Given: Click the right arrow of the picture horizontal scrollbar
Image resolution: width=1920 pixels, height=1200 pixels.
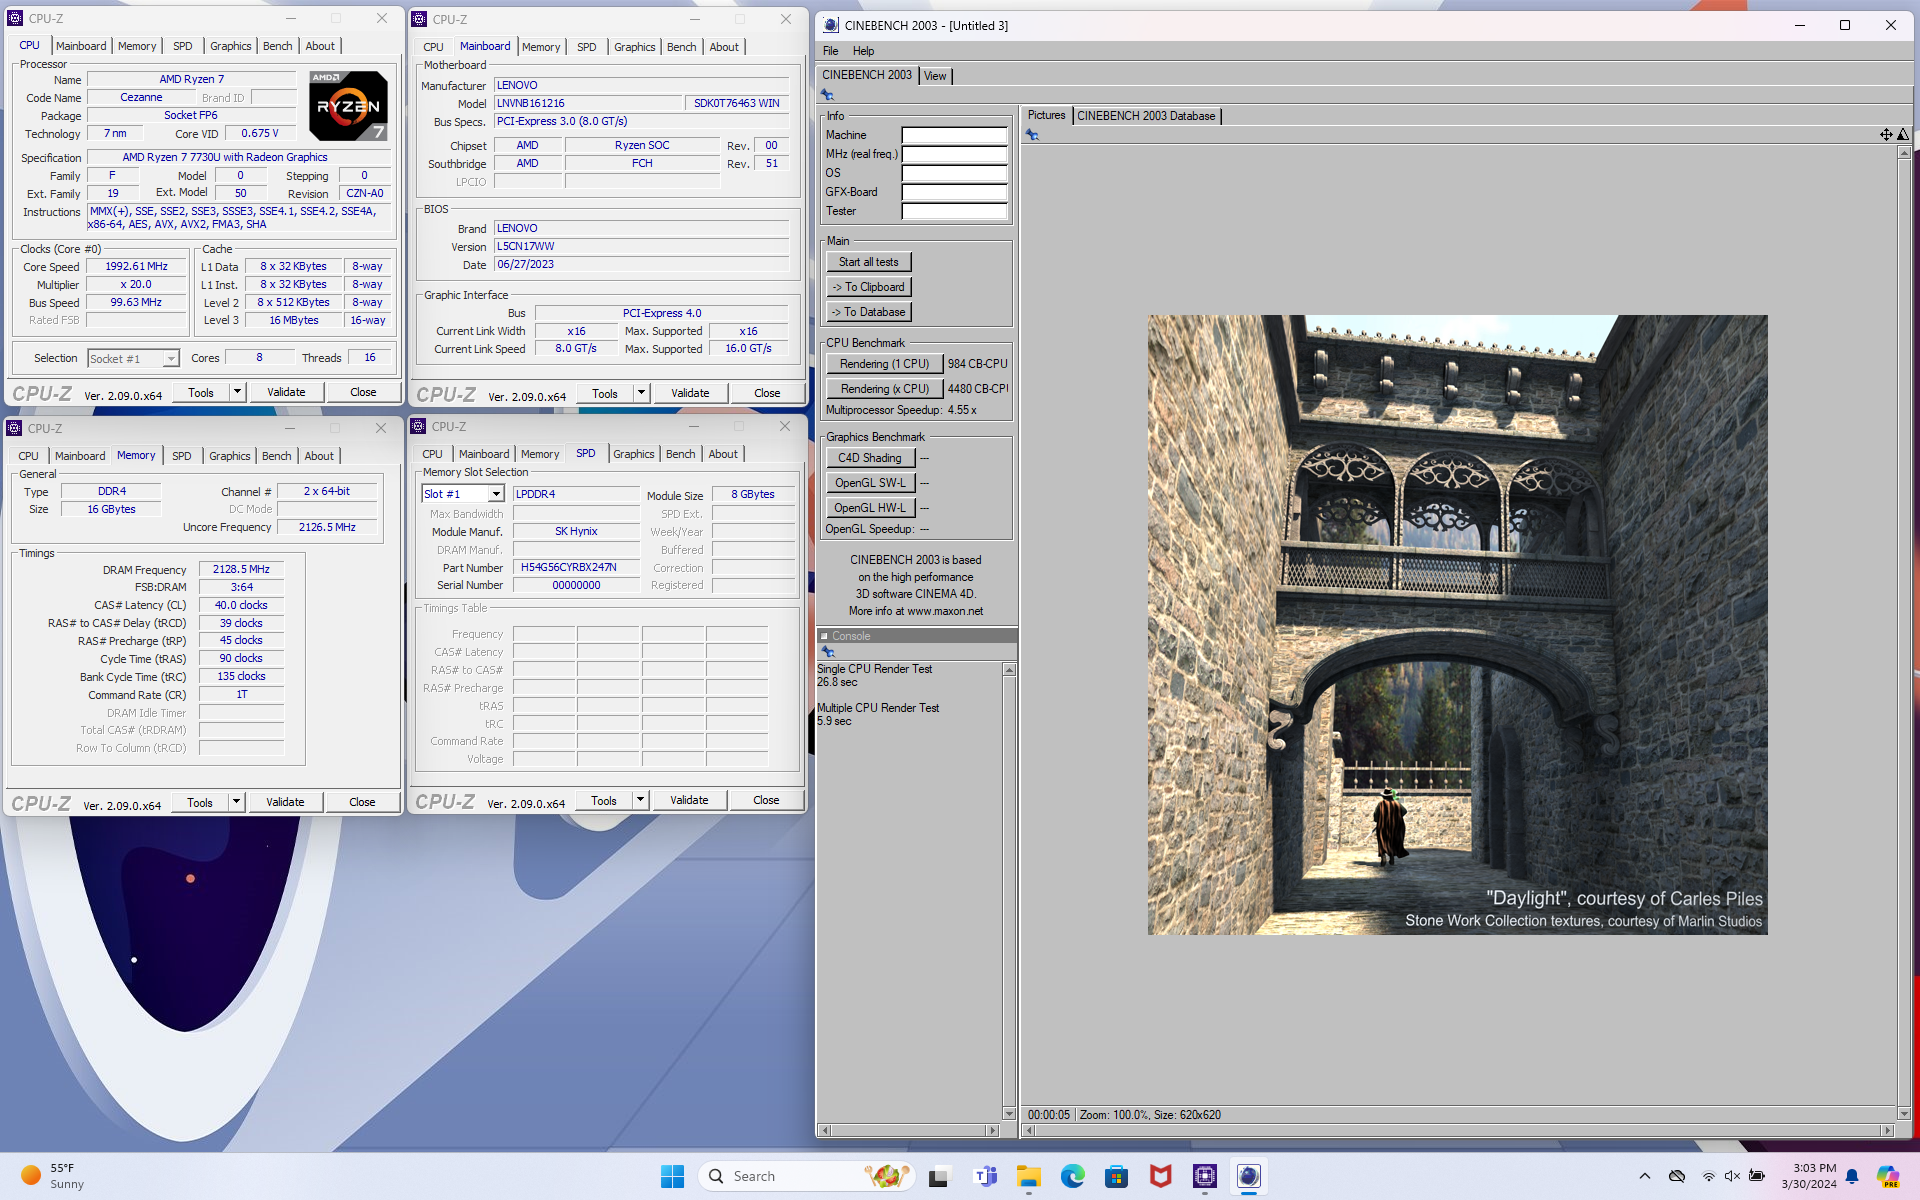Looking at the screenshot, I should tap(1888, 1130).
